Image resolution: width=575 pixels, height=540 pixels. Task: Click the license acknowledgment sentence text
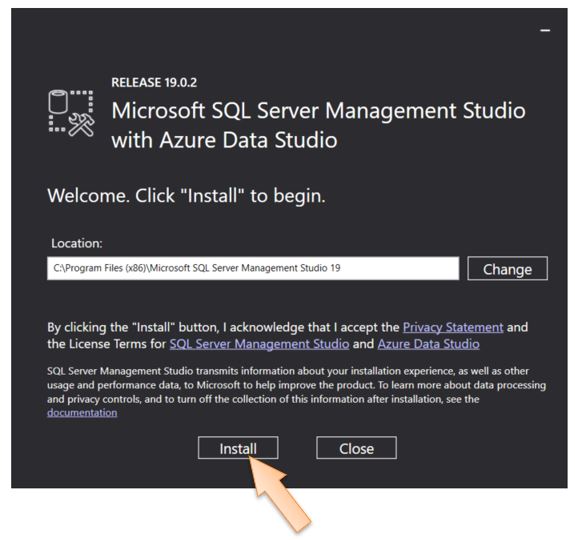[288, 335]
